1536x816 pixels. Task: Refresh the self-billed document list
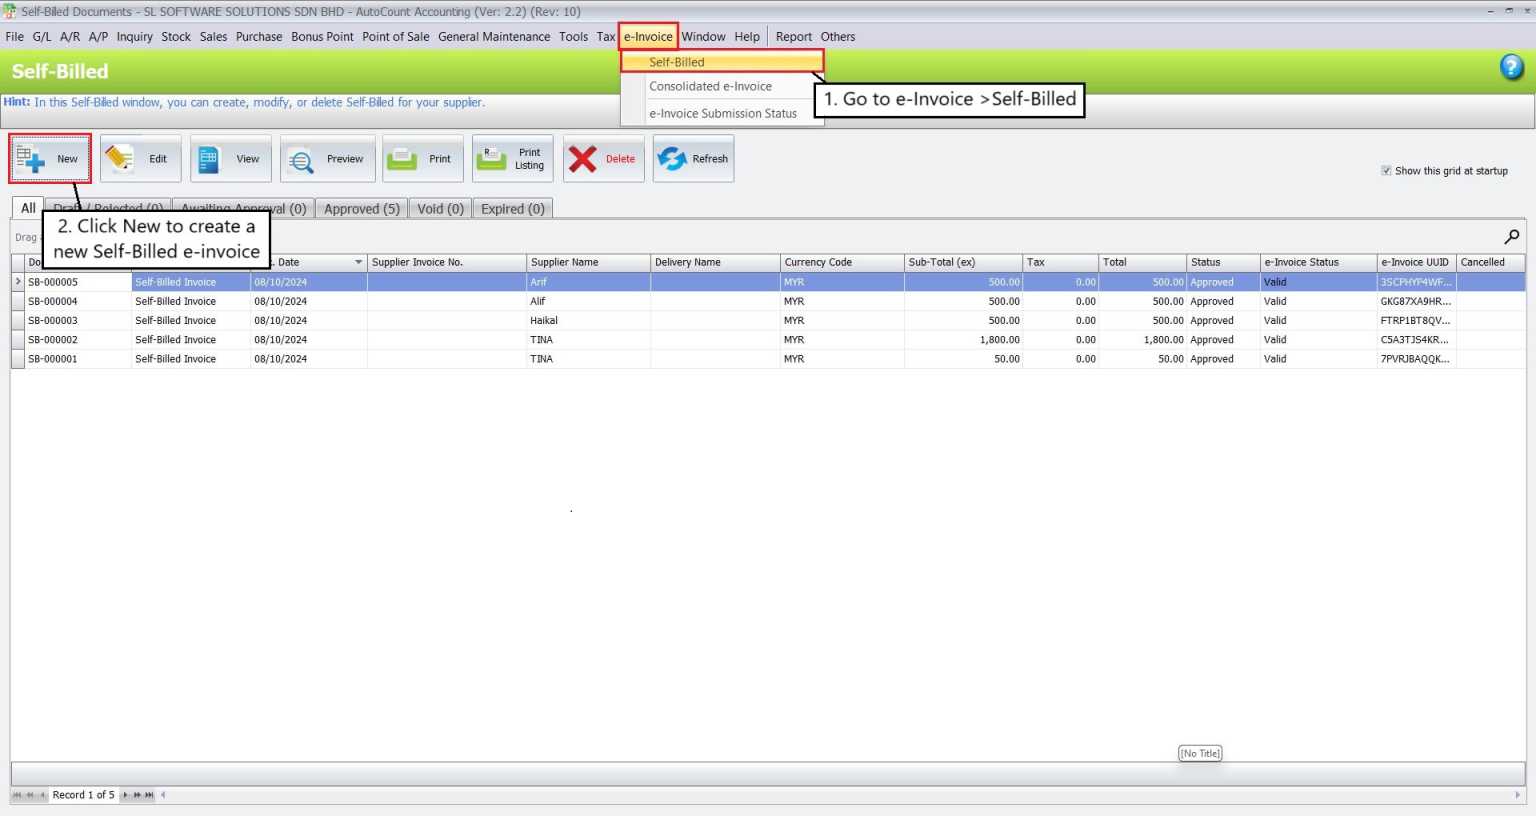tap(694, 158)
